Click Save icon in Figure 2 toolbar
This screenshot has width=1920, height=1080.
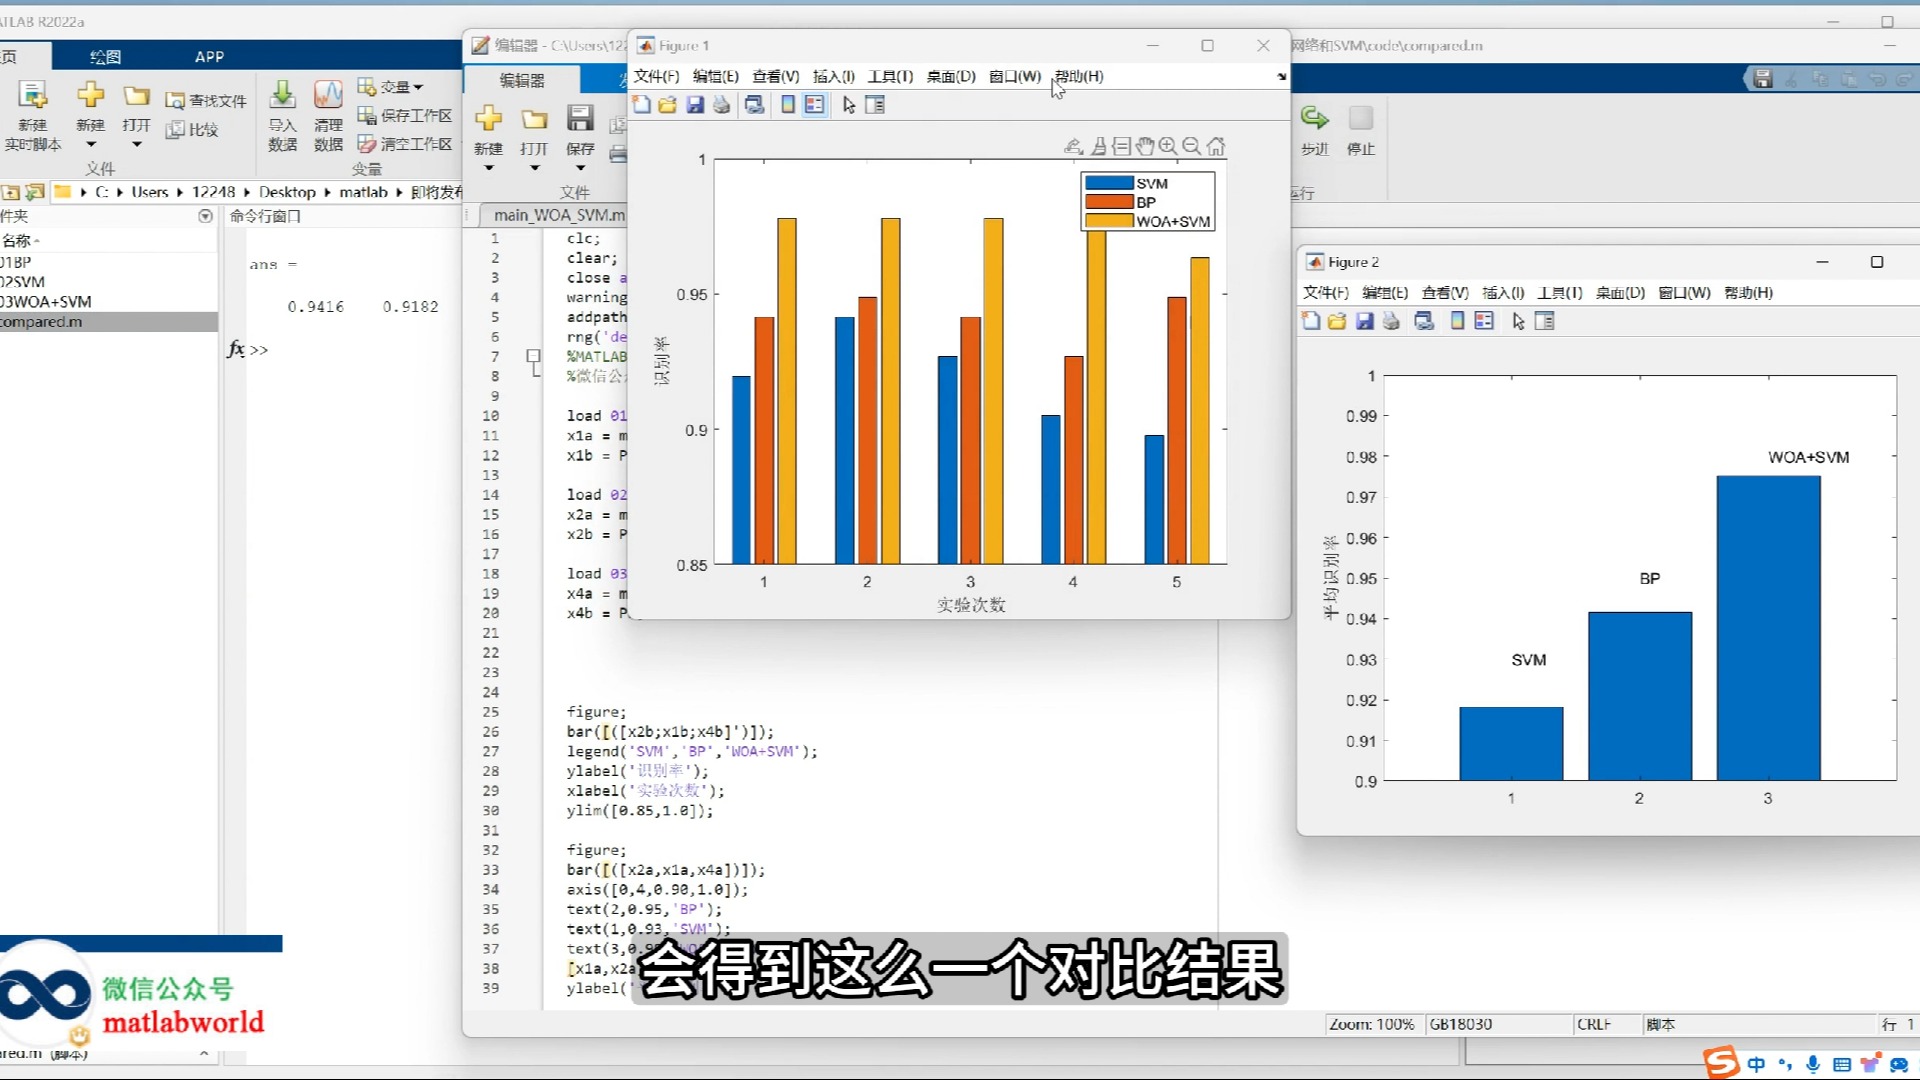click(1365, 321)
